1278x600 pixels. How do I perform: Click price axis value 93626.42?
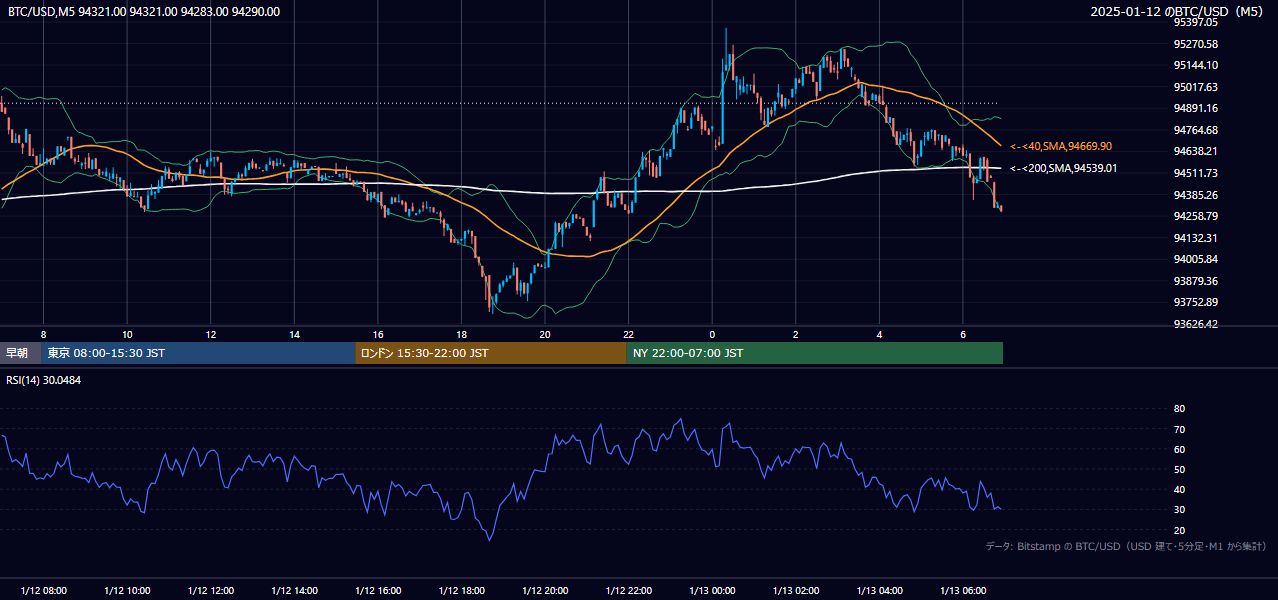1196,324
